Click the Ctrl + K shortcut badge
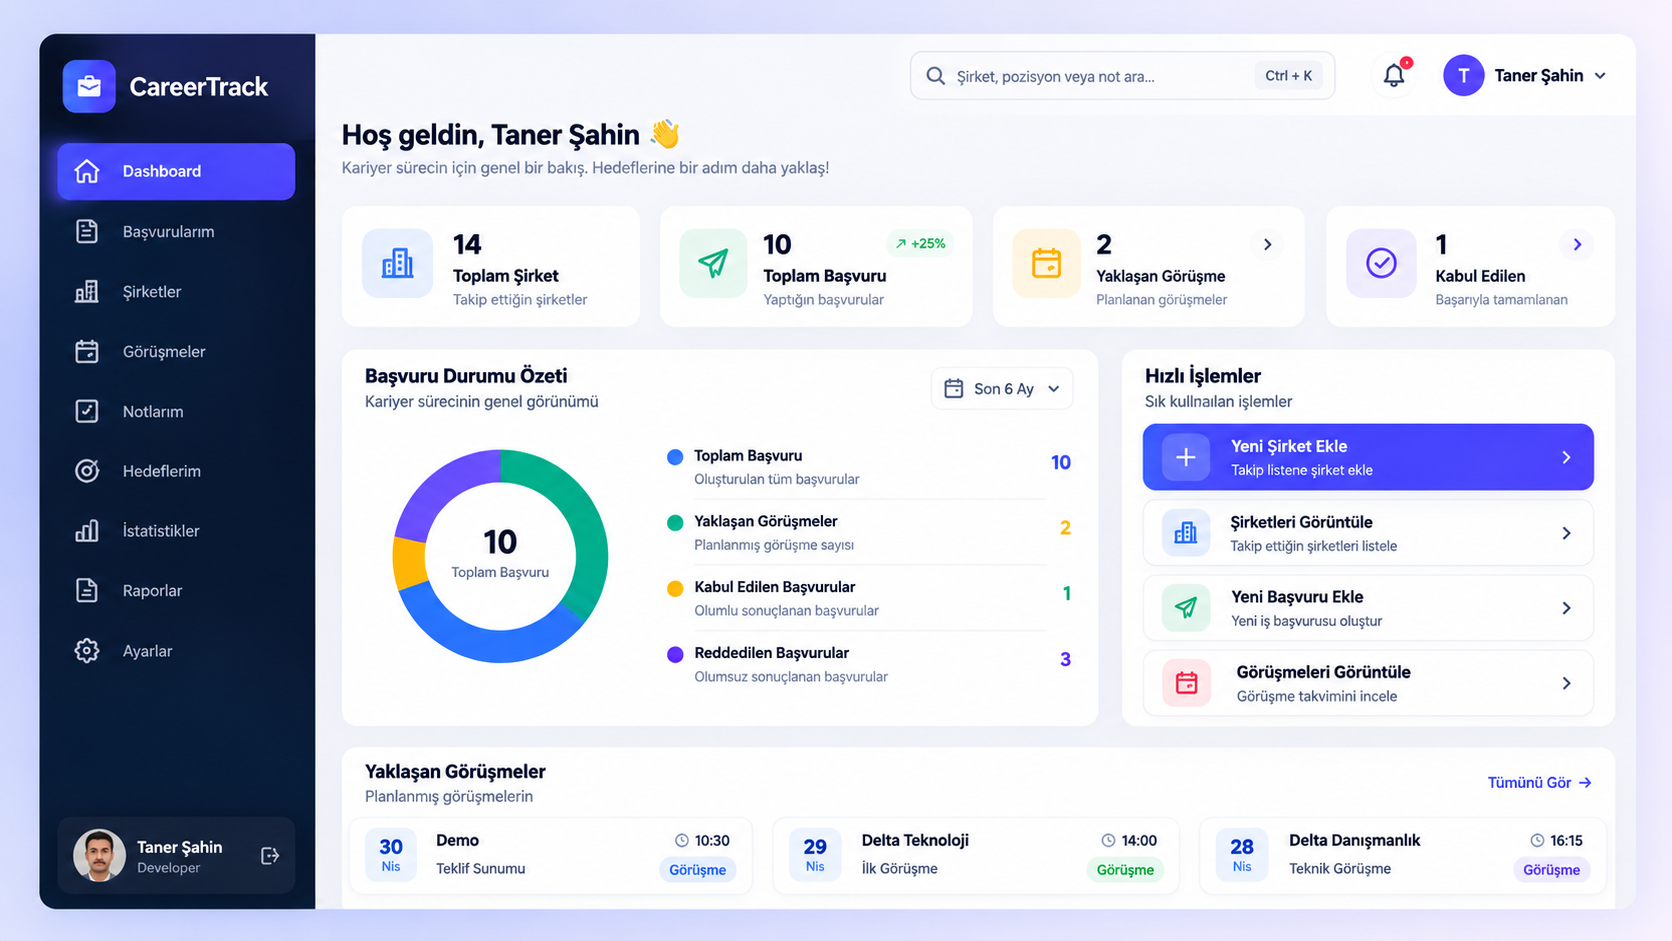The width and height of the screenshot is (1672, 941). click(1288, 76)
